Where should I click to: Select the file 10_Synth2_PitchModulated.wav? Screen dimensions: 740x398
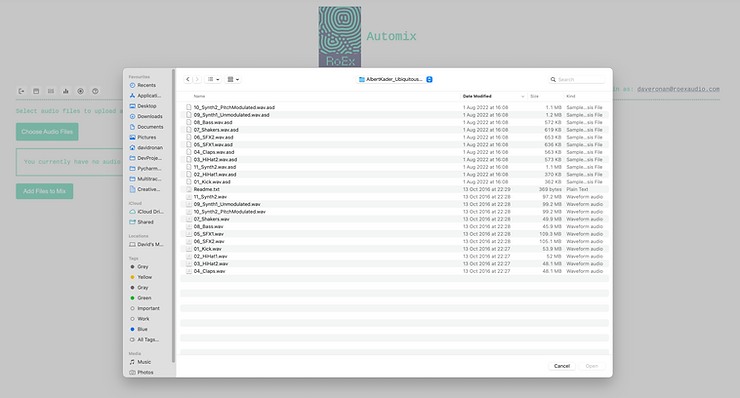(x=394, y=212)
